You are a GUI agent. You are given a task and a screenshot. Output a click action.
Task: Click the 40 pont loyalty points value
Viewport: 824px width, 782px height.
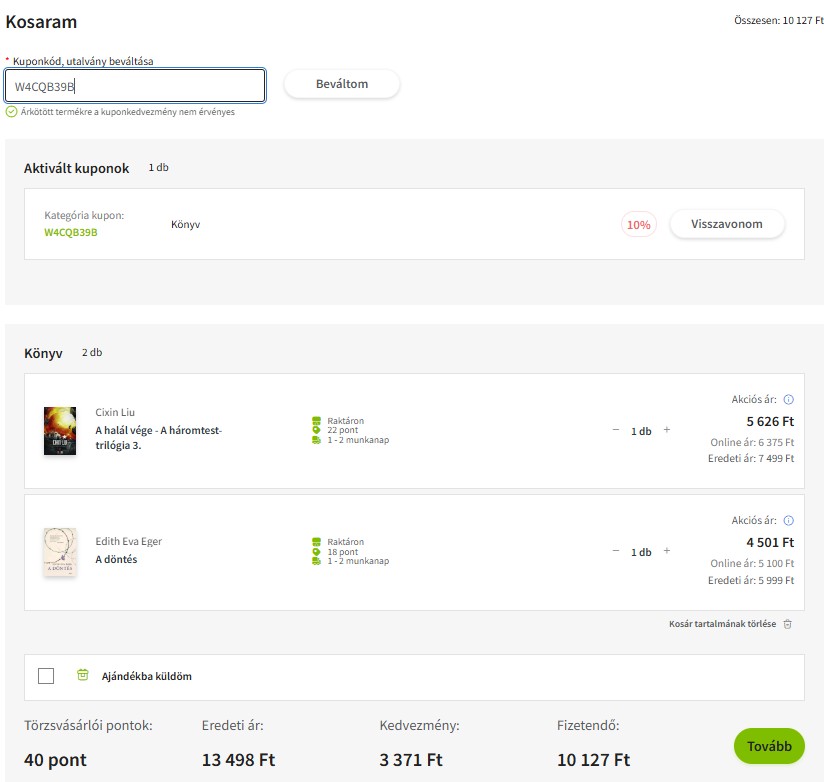point(55,760)
